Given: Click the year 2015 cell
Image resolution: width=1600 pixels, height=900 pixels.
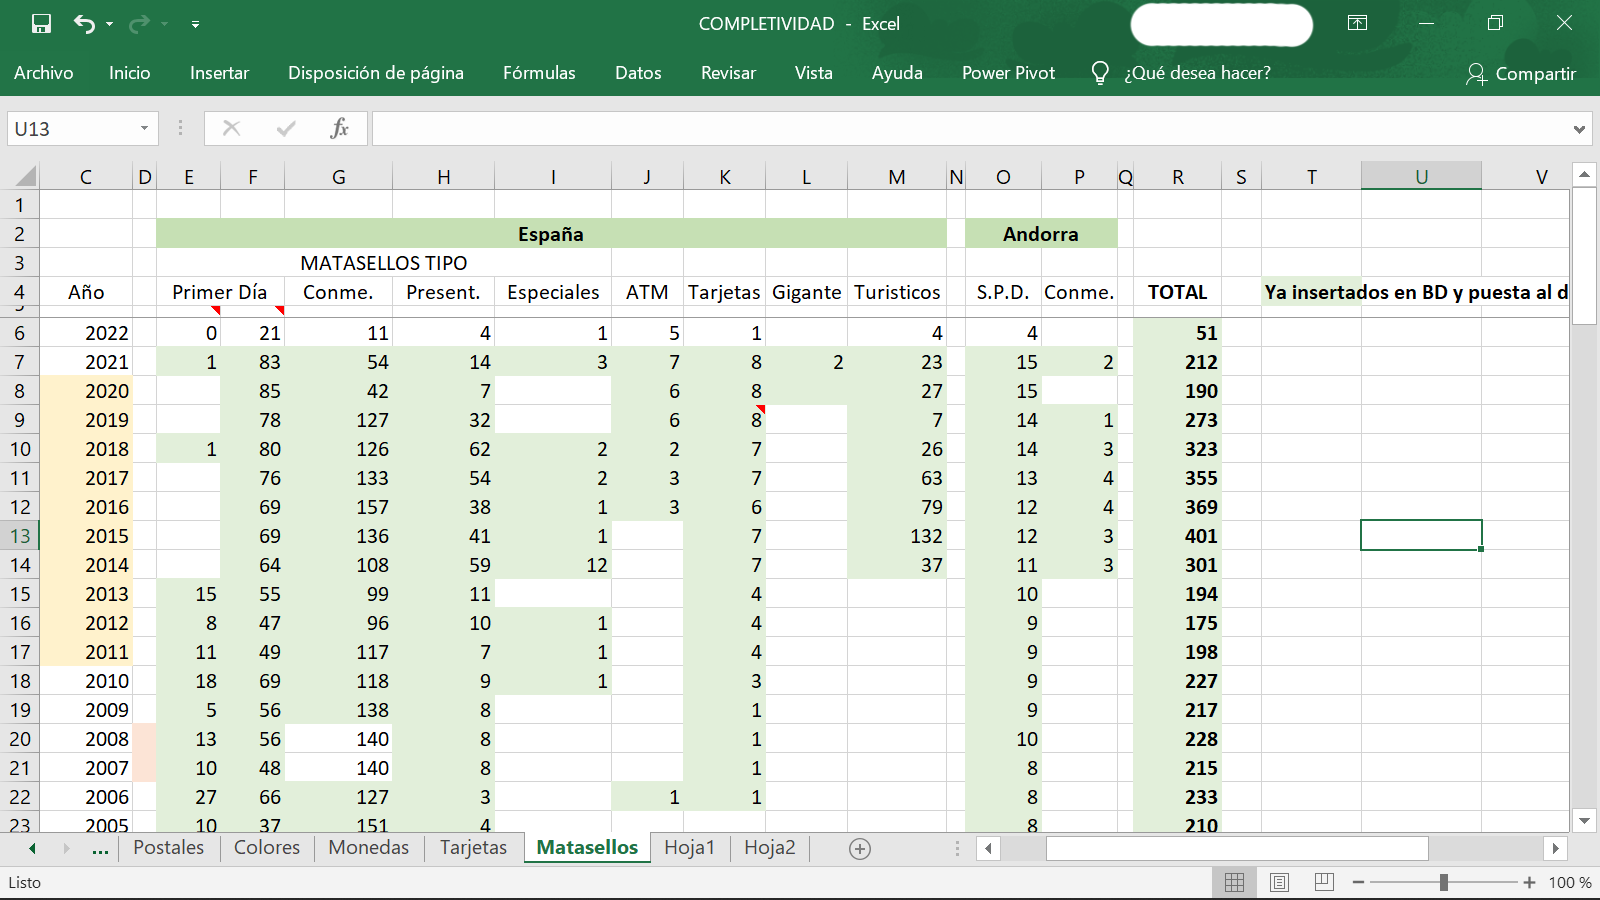Looking at the screenshot, I should (x=86, y=536).
